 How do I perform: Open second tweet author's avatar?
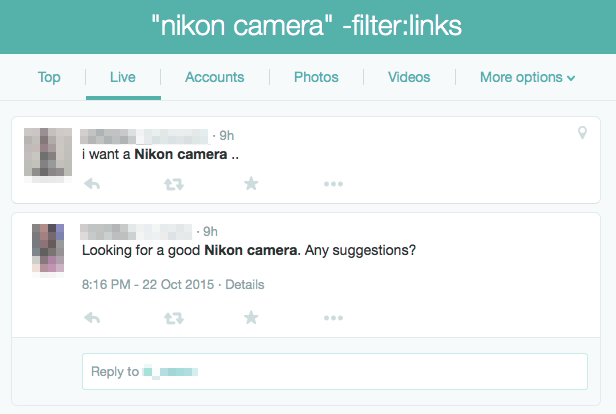point(48,248)
